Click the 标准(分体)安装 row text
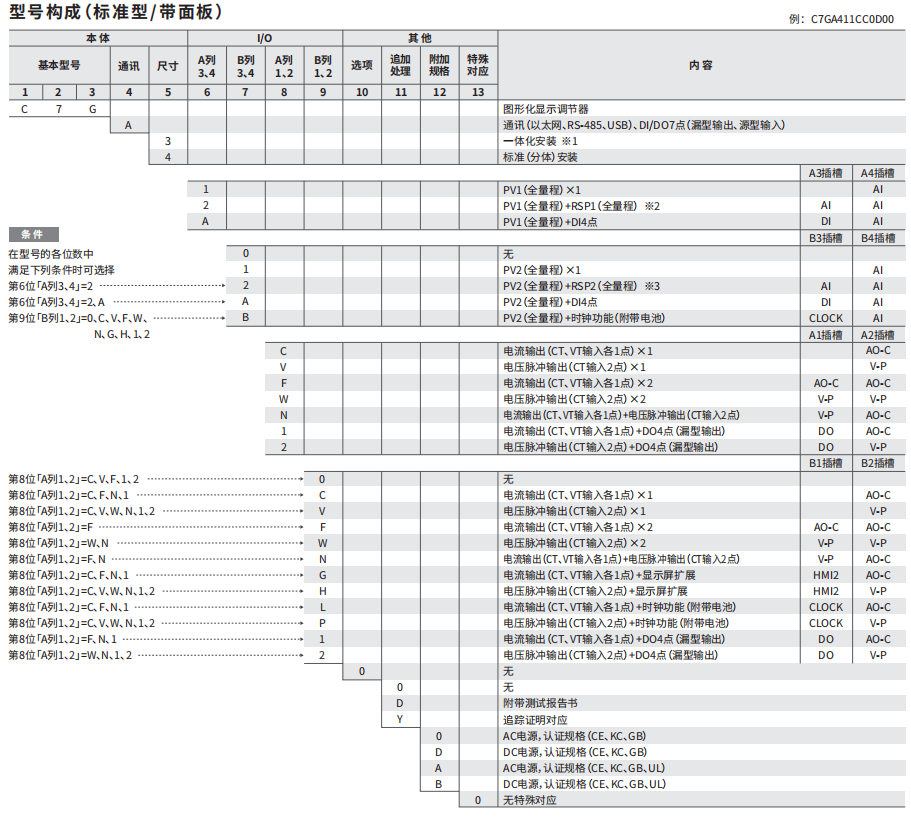This screenshot has width=911, height=819. [540, 157]
